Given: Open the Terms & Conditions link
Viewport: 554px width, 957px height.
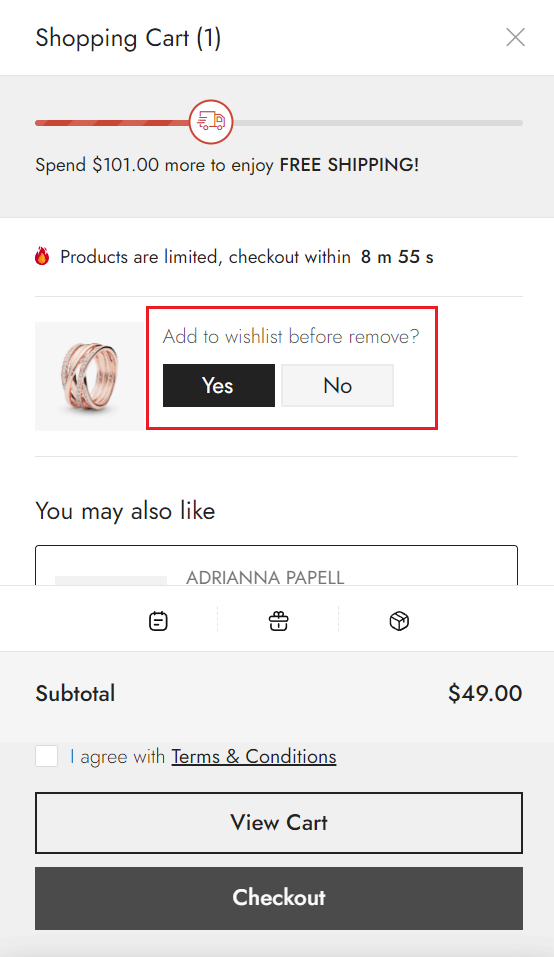Looking at the screenshot, I should (254, 757).
